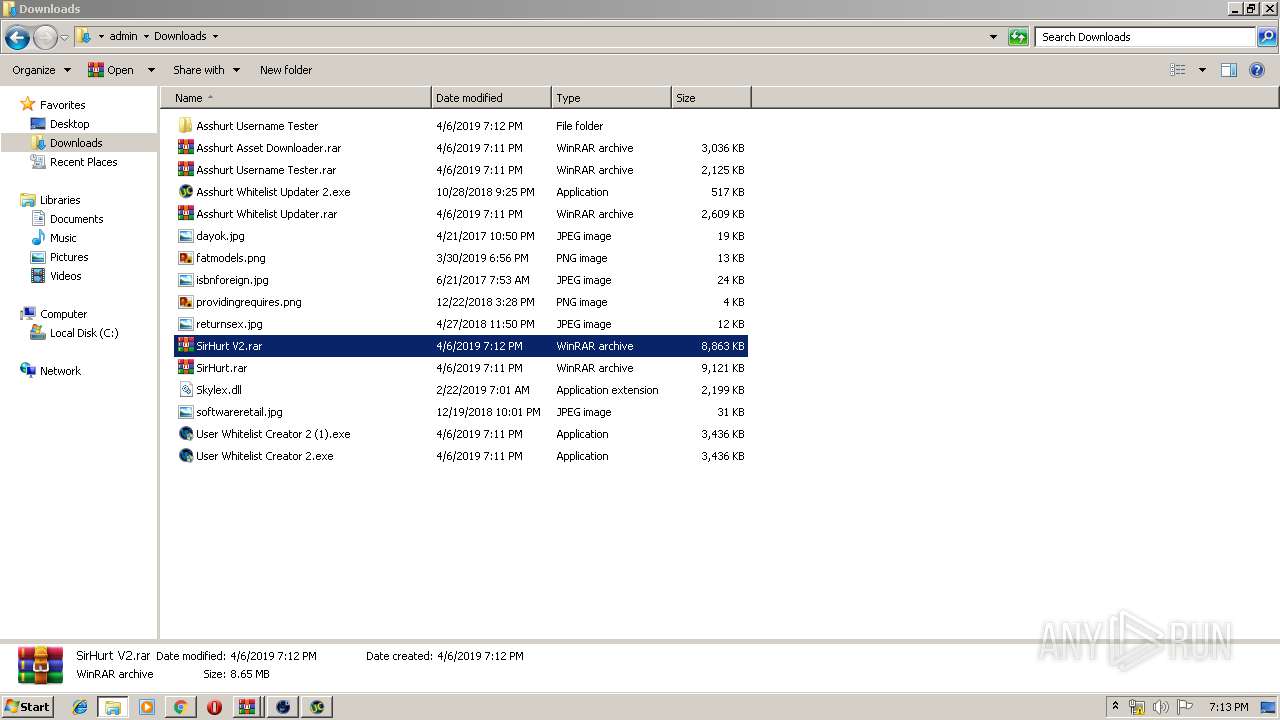This screenshot has width=1280, height=720.
Task: Toggle the preview pane icon
Action: [1229, 70]
